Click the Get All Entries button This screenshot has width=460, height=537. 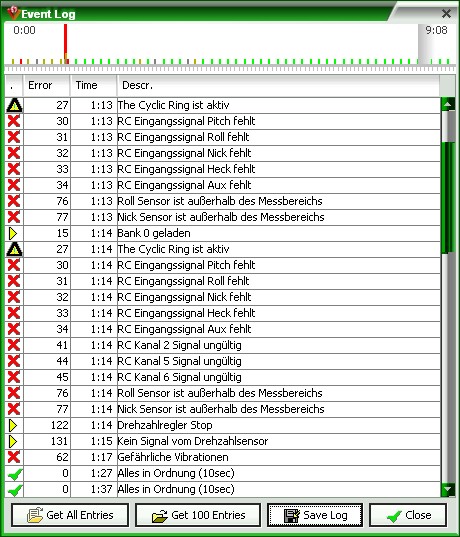[70, 515]
